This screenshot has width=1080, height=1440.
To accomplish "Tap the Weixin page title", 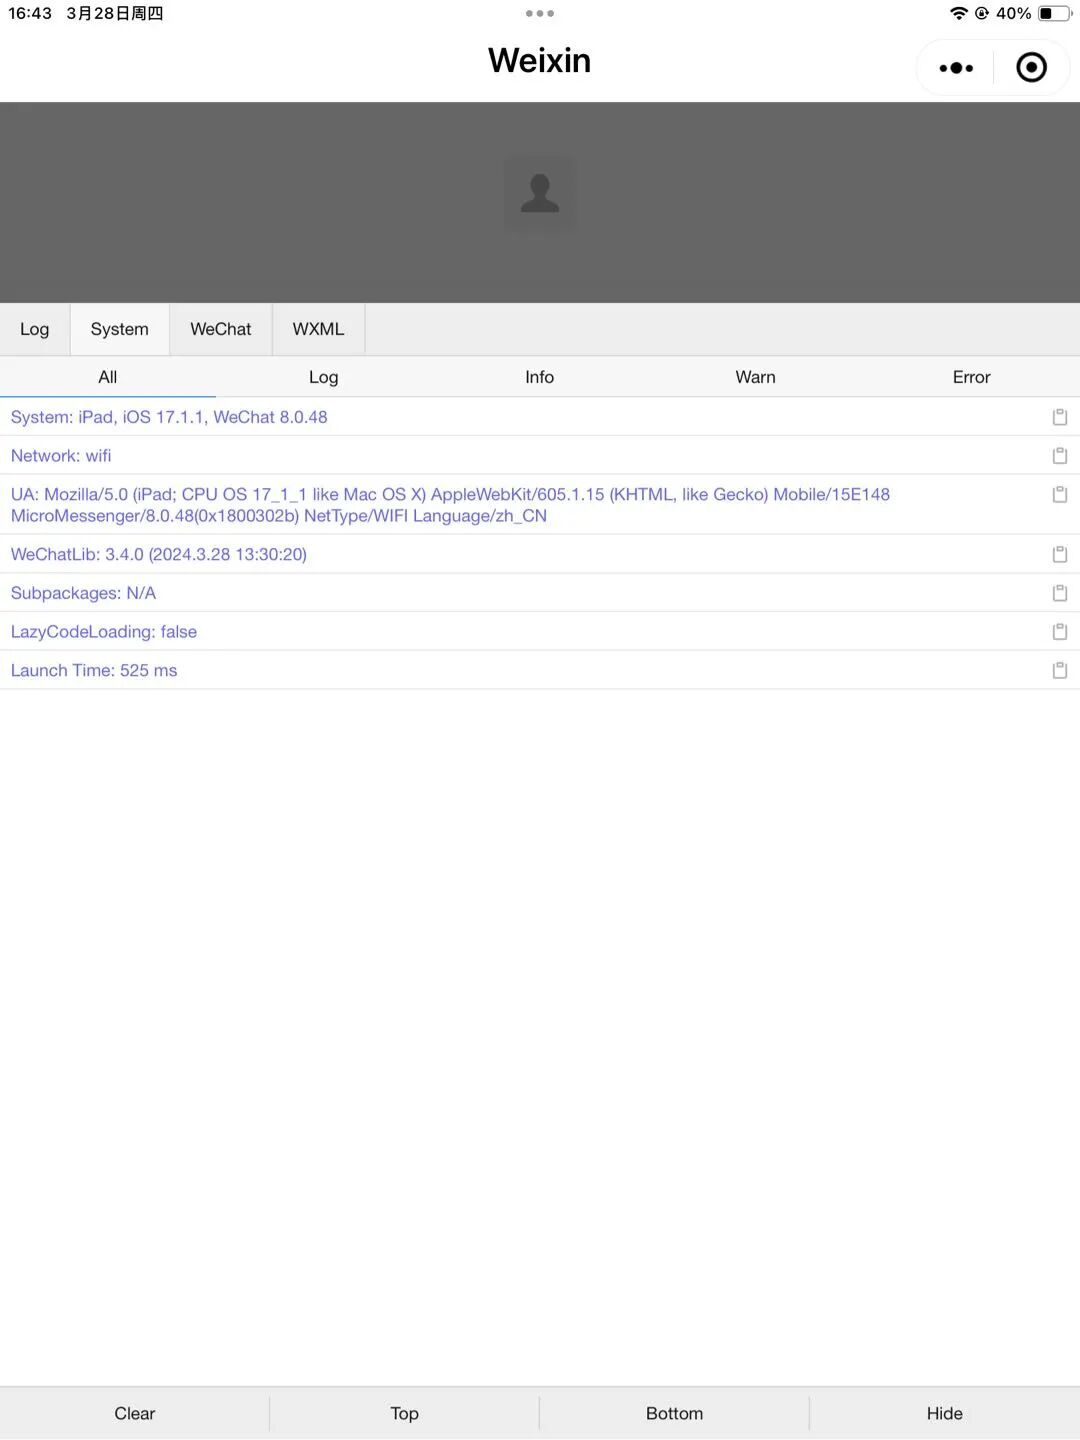I will [540, 61].
